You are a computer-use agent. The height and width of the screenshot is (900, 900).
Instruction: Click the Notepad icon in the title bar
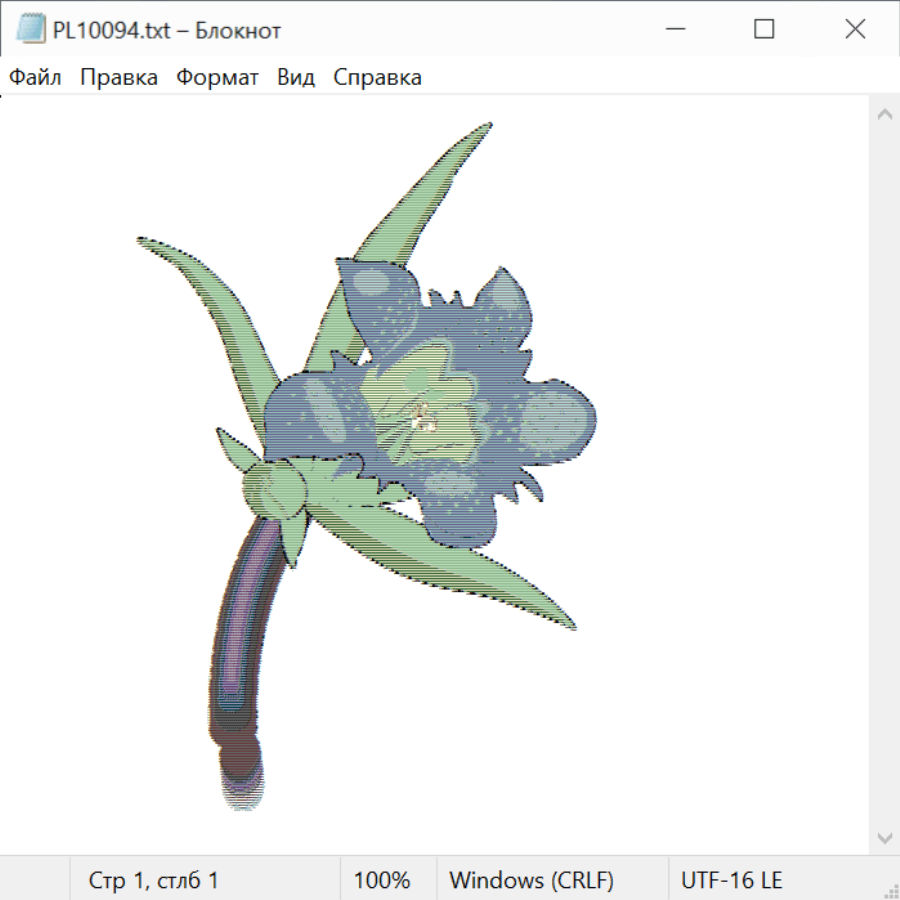pos(31,30)
